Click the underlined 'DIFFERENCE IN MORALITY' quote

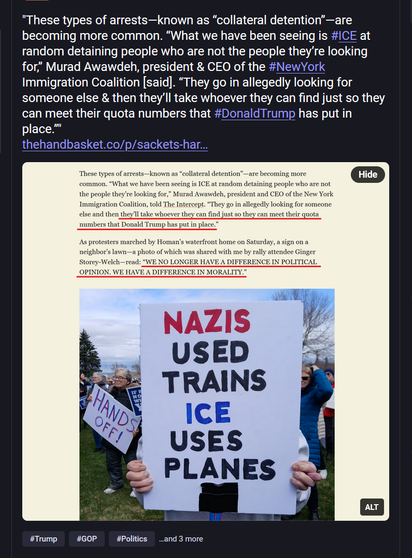(x=199, y=267)
